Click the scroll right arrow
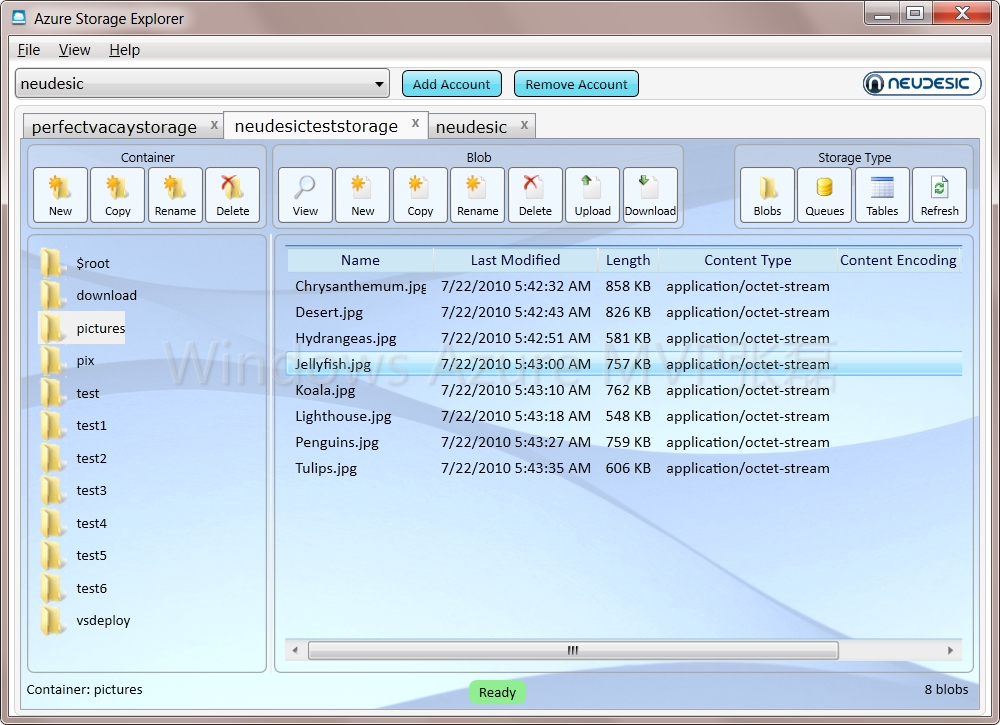The height and width of the screenshot is (725, 1000). 950,650
